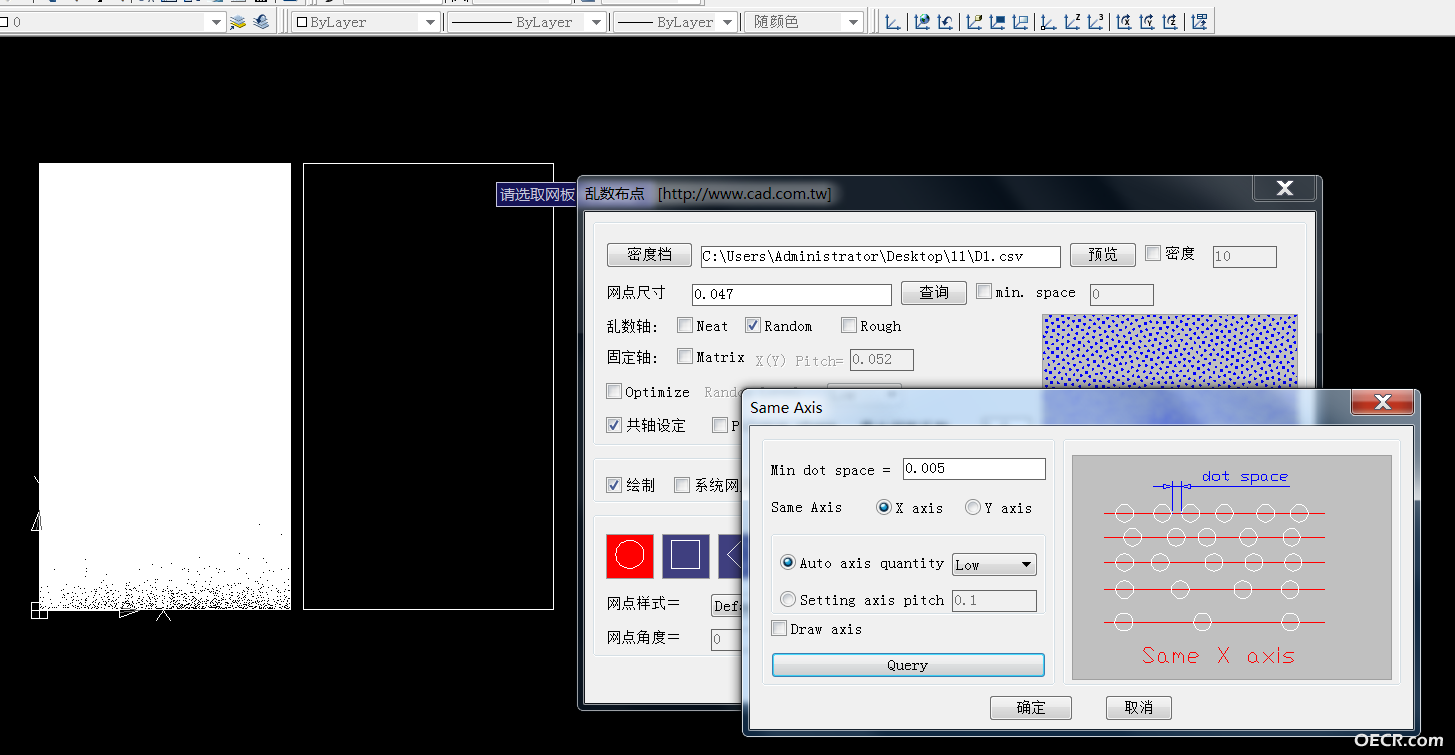The image size is (1455, 755).
Task: Uncheck the Random option
Action: [753, 325]
